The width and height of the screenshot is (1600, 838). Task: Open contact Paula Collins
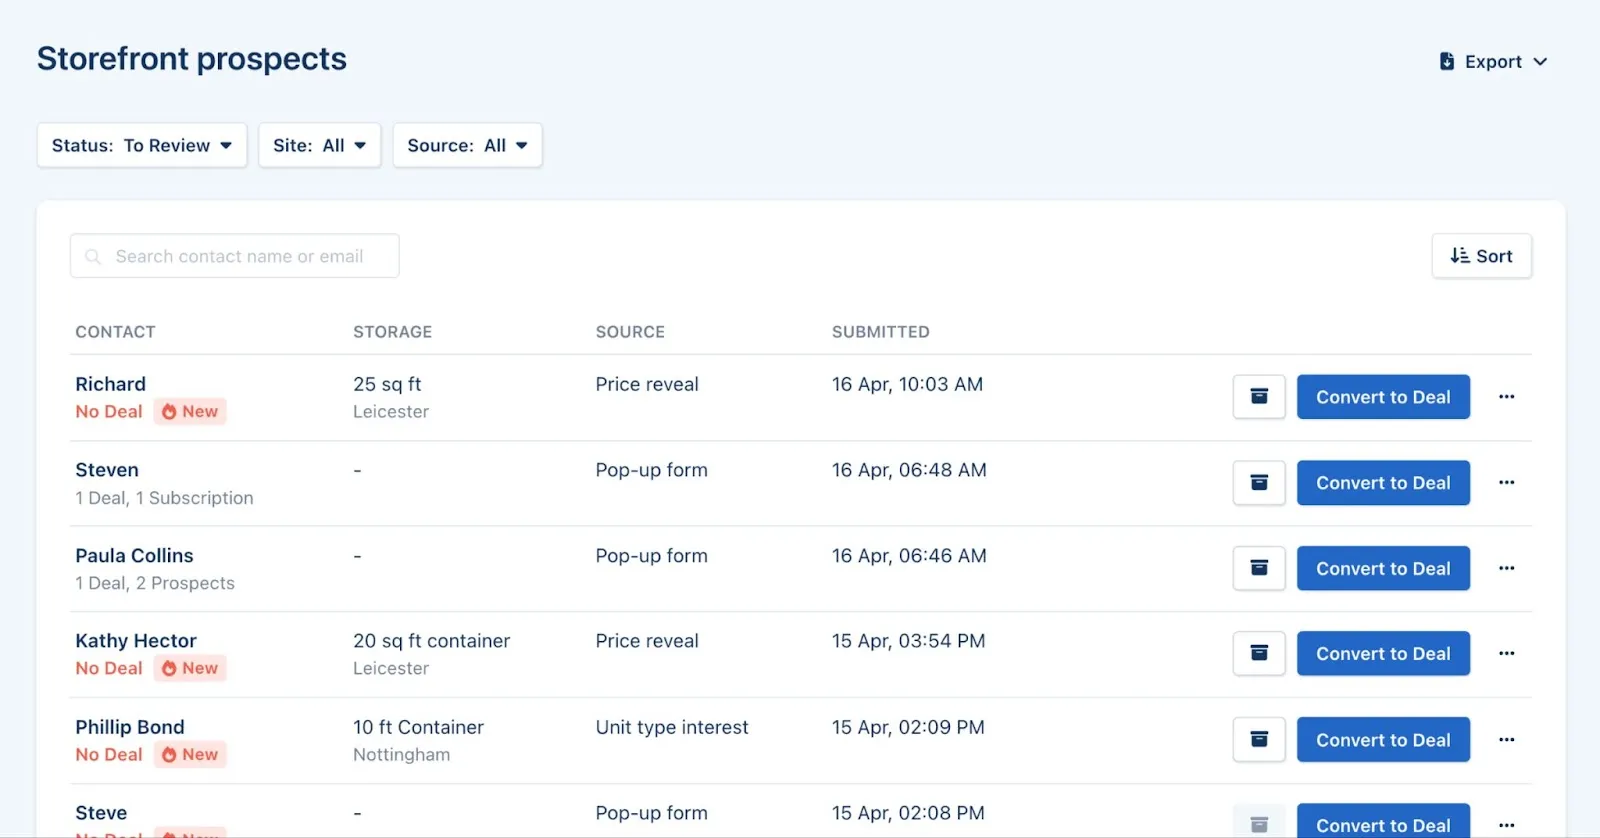point(134,555)
